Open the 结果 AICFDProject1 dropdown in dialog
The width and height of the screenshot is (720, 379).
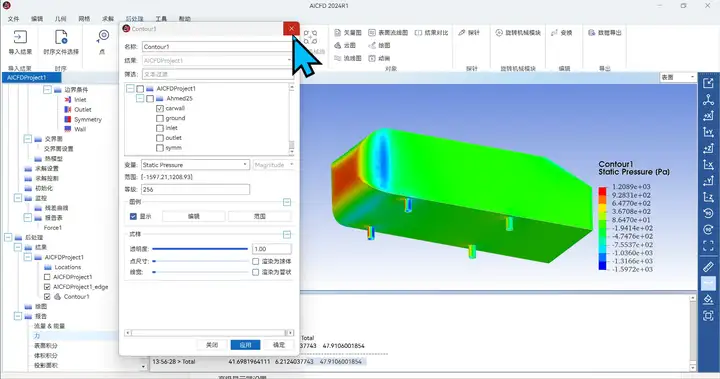click(x=217, y=60)
